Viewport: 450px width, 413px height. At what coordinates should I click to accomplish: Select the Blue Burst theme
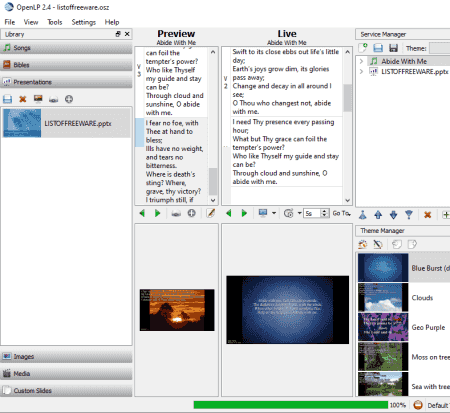click(x=404, y=268)
